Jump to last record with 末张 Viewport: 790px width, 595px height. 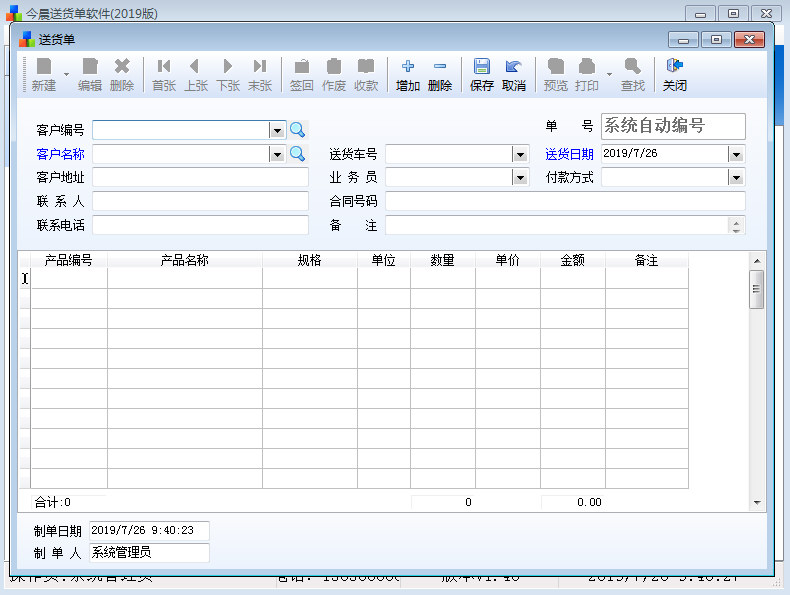point(260,75)
